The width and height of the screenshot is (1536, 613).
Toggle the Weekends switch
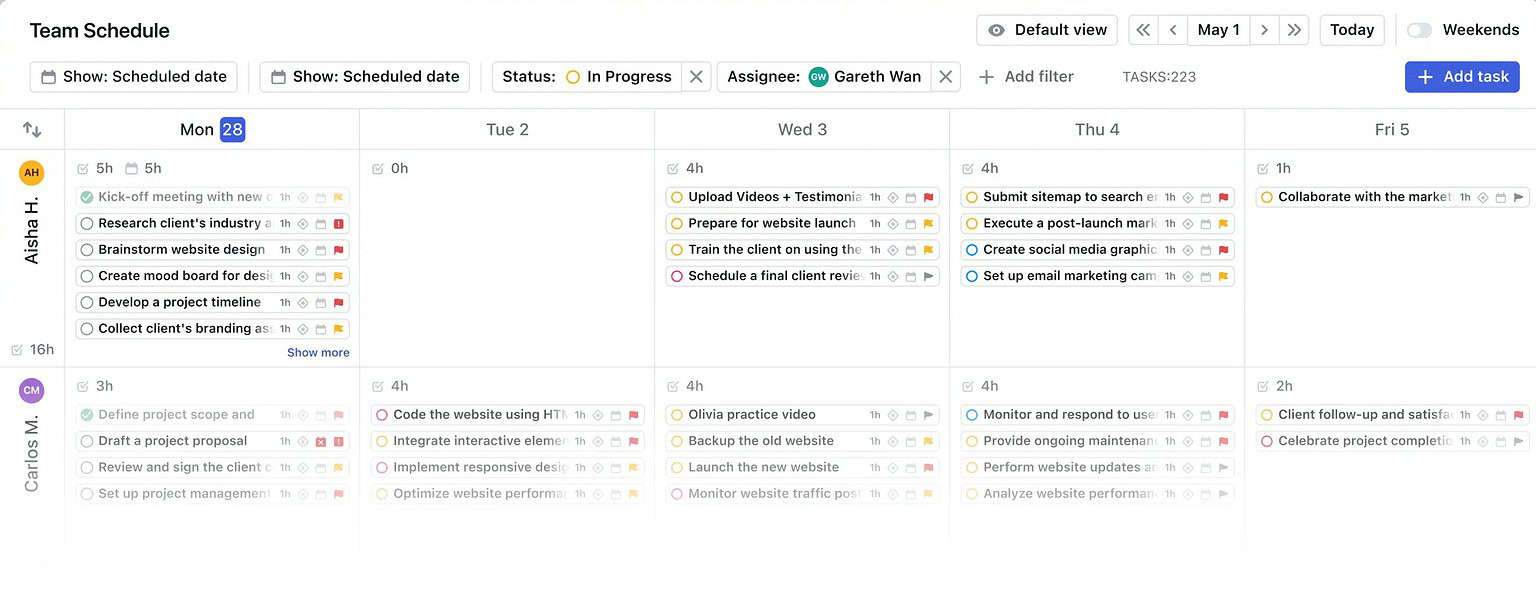(x=1419, y=29)
